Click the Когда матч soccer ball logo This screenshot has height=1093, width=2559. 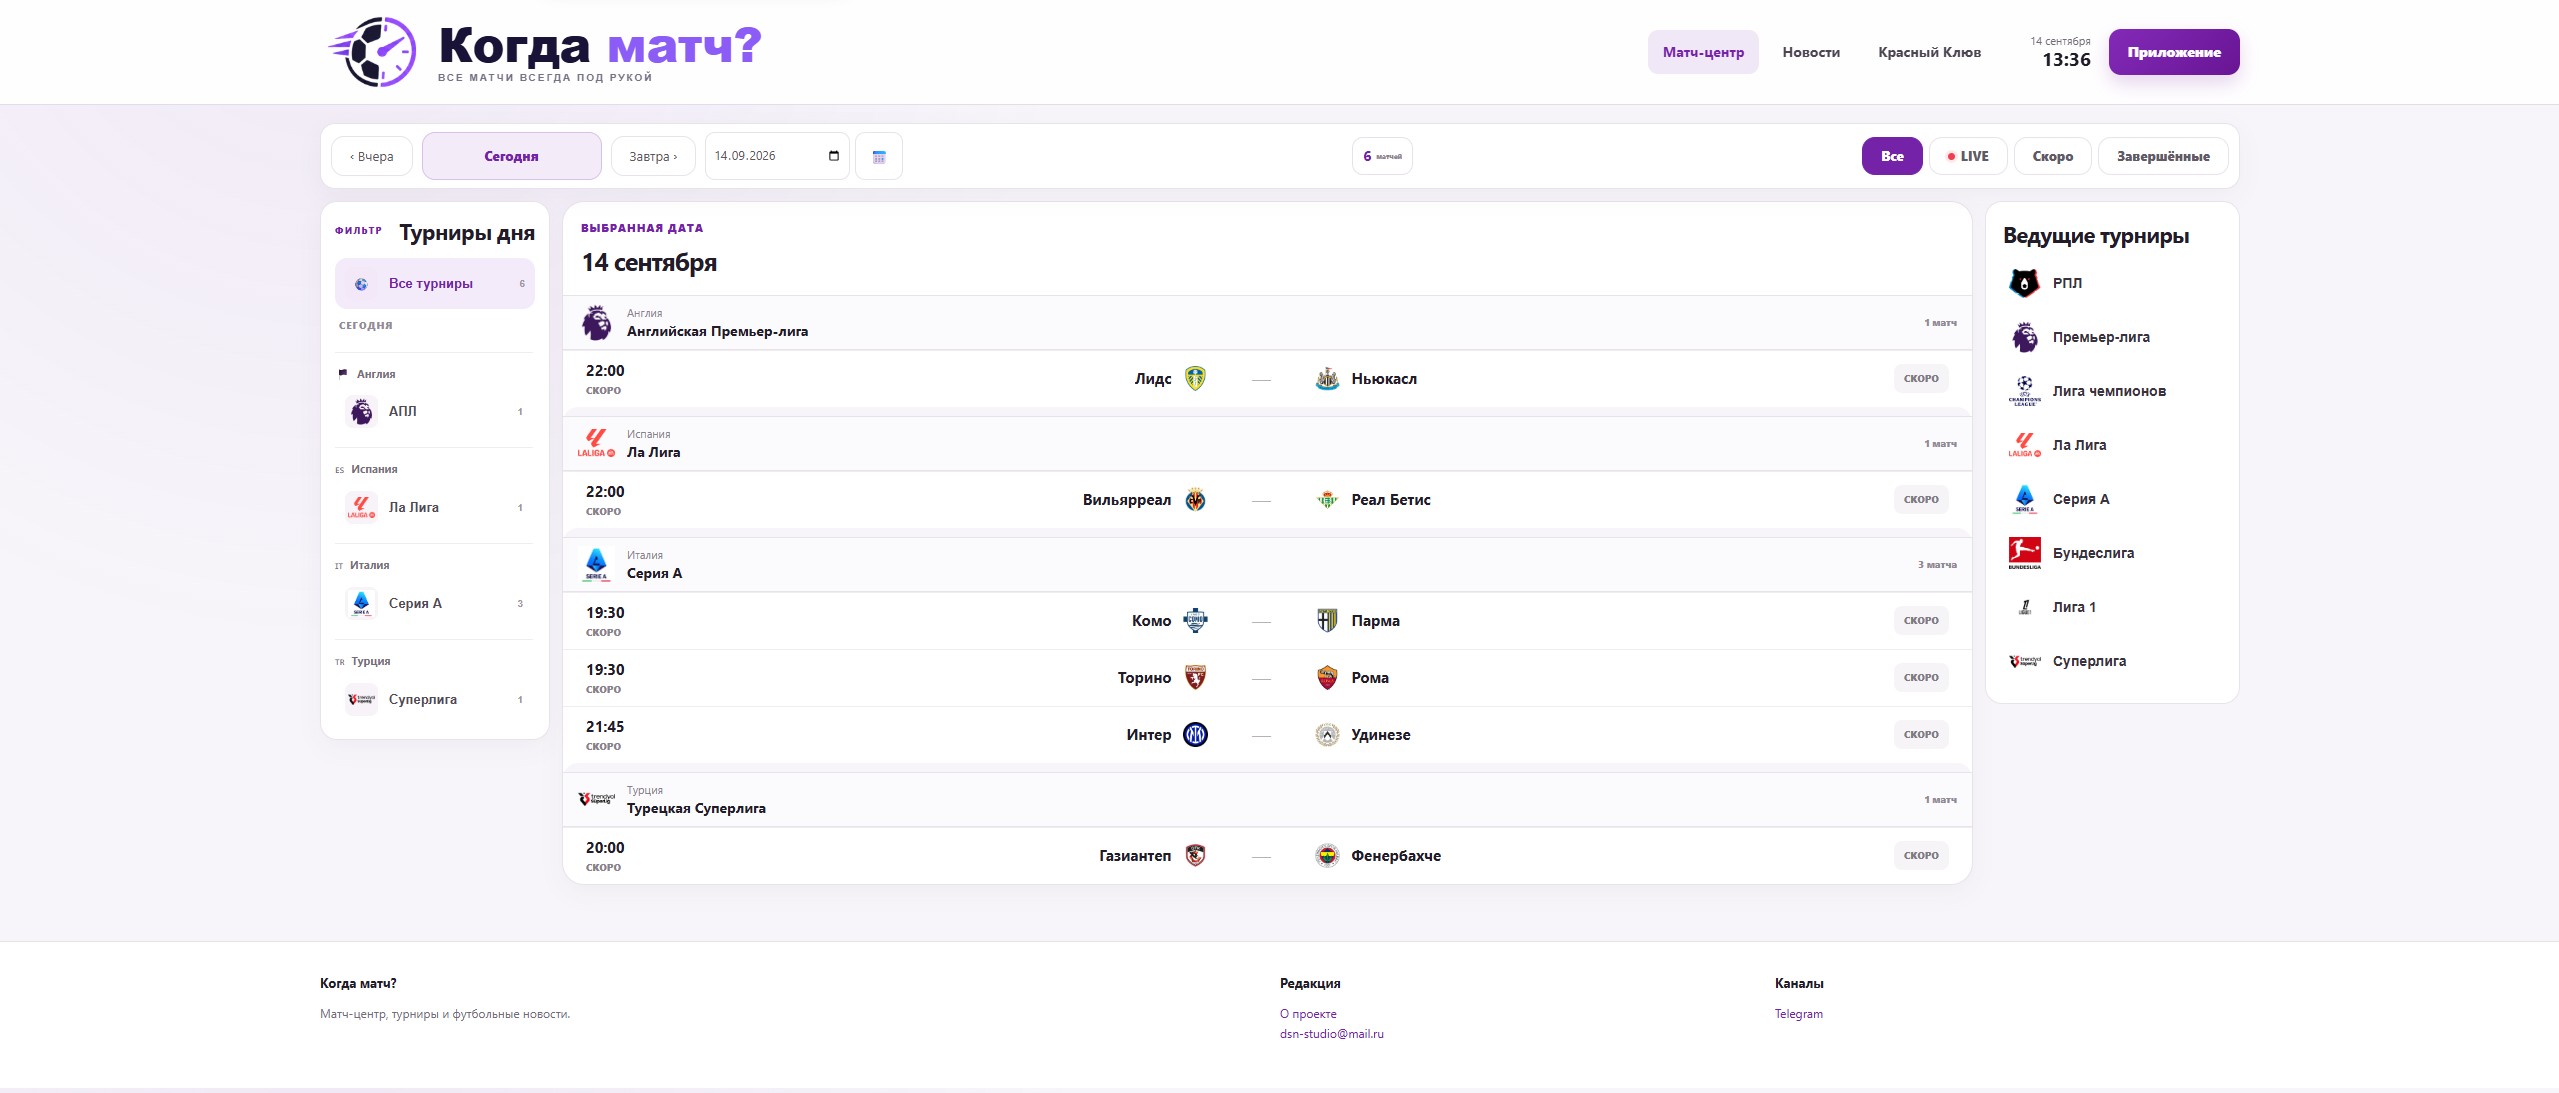372,51
